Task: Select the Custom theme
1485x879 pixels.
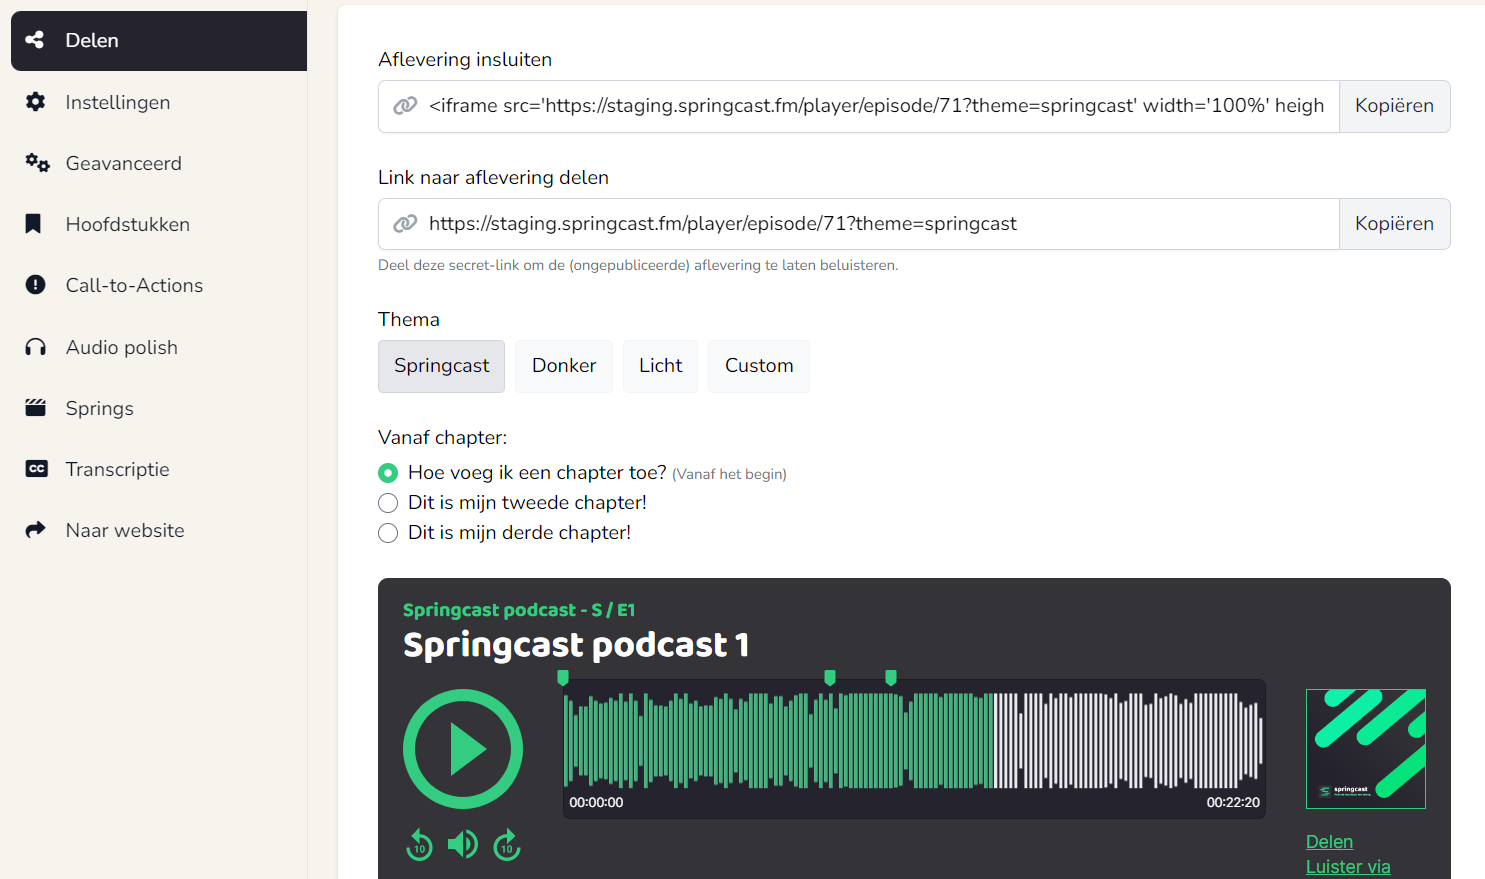Action: (759, 366)
